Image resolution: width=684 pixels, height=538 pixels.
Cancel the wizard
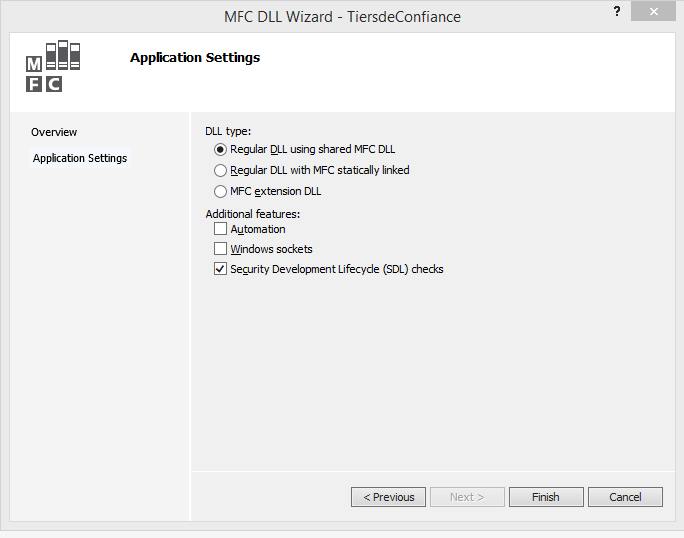pyautogui.click(x=625, y=497)
